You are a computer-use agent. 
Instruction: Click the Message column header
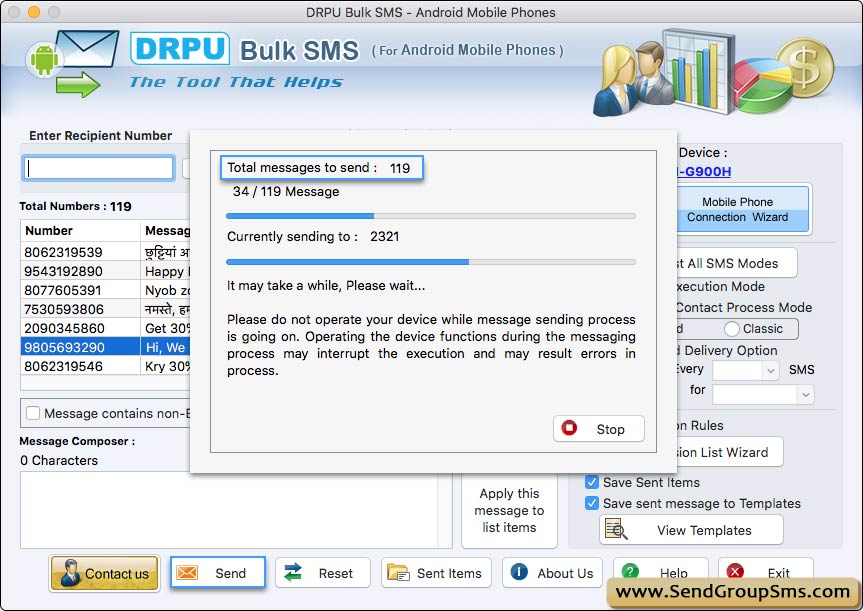166,231
